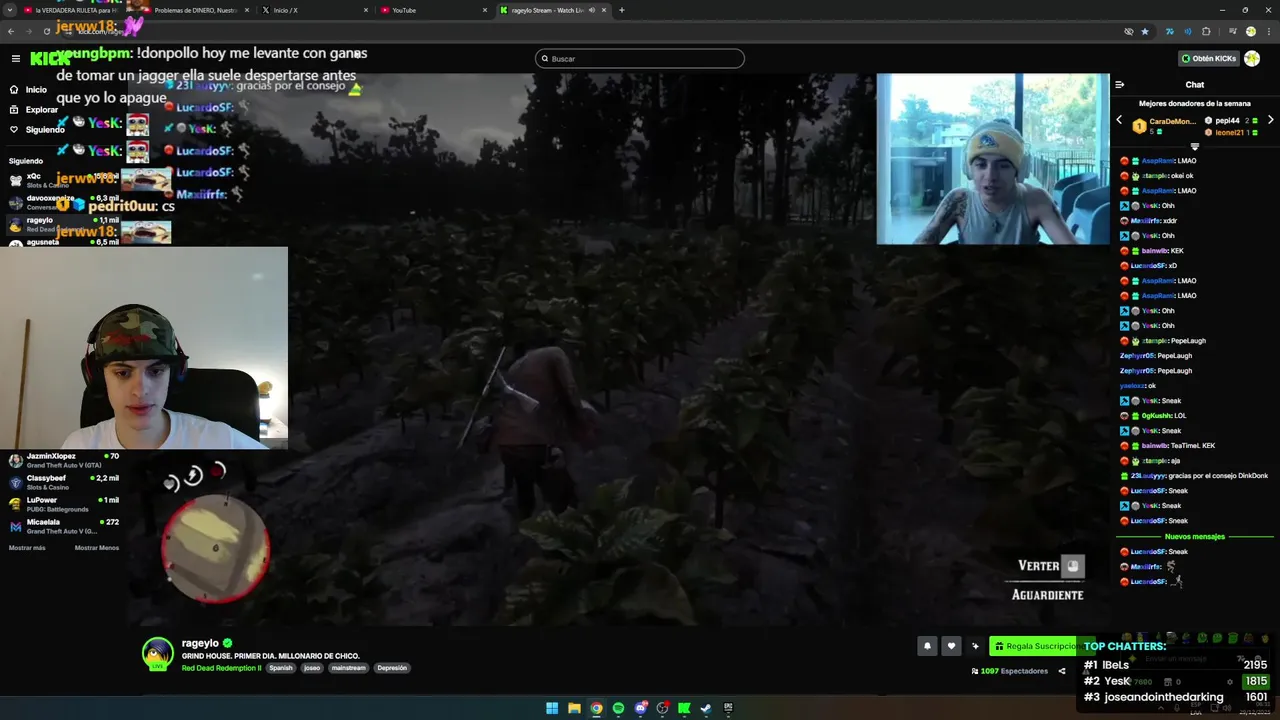Open Red Dead Redemption II category link

(221, 668)
